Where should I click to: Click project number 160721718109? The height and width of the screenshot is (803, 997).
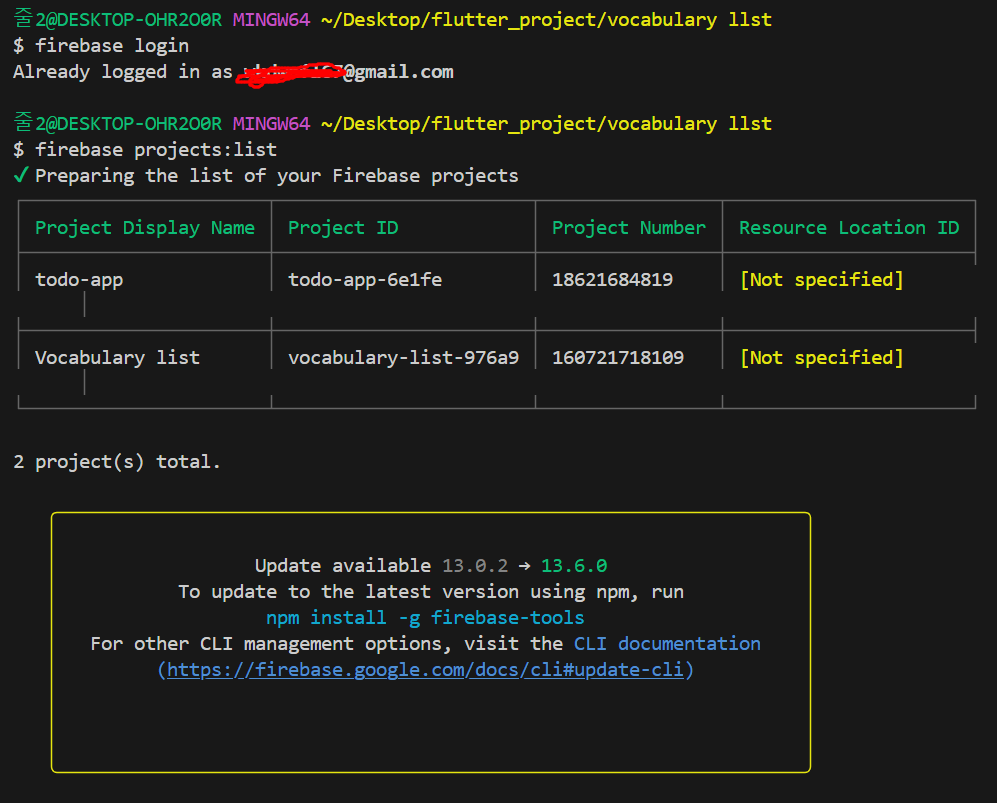coord(618,357)
